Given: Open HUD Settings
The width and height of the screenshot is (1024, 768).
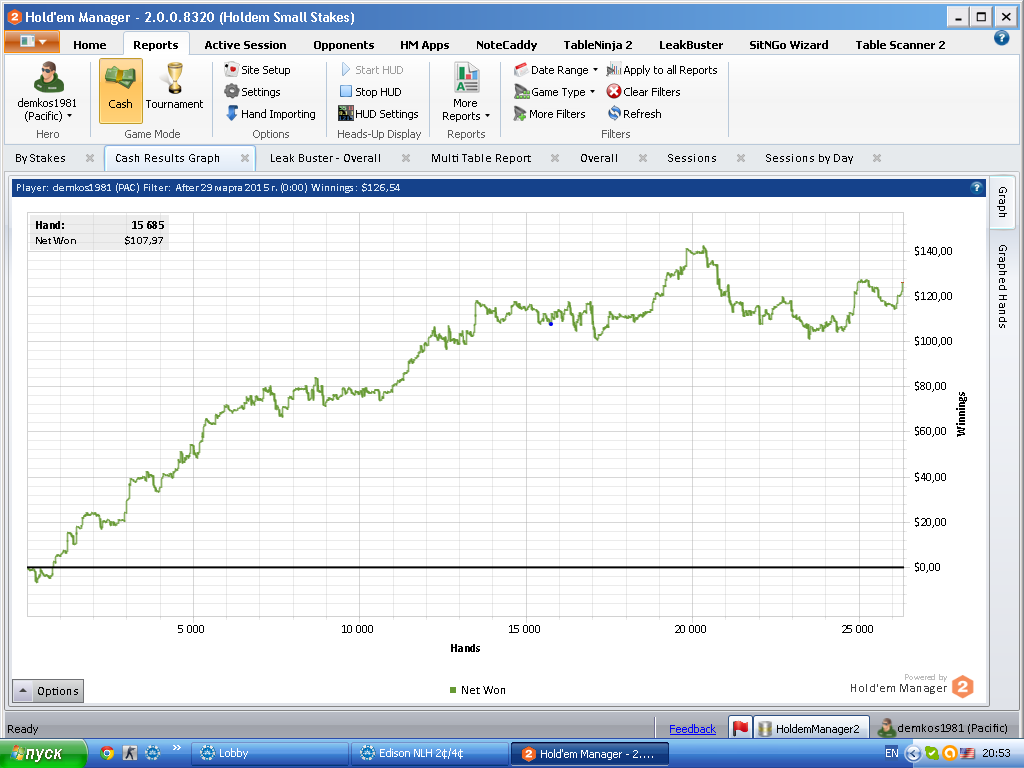Looking at the screenshot, I should (378, 114).
